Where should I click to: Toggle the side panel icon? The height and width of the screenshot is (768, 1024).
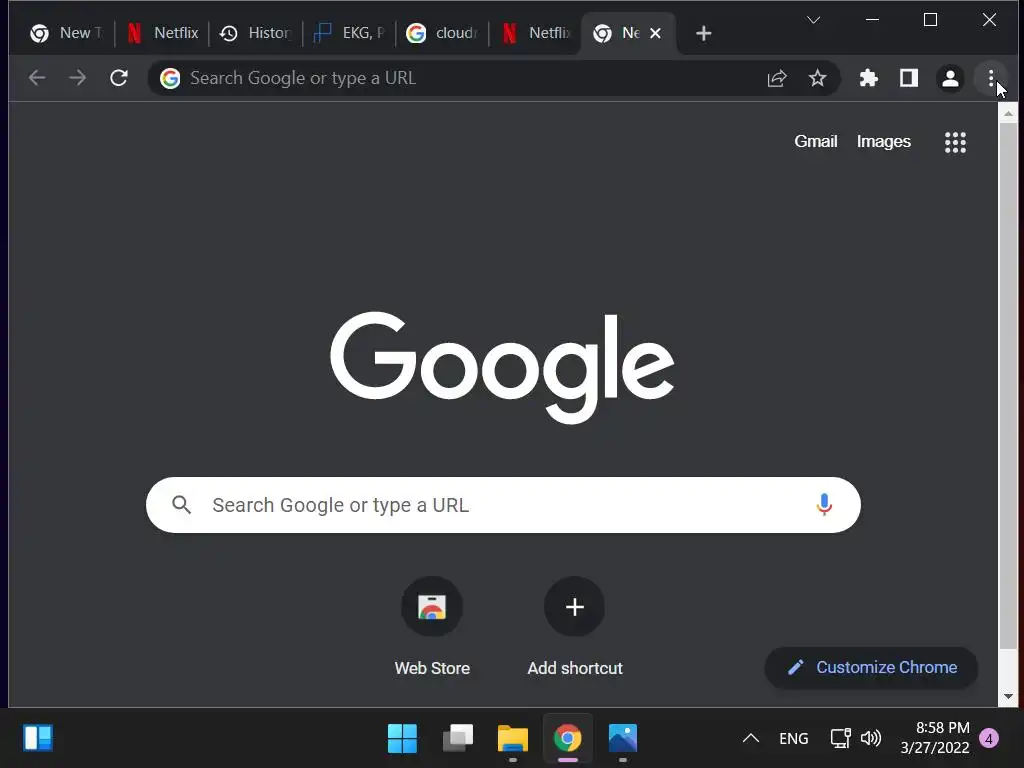coord(908,78)
